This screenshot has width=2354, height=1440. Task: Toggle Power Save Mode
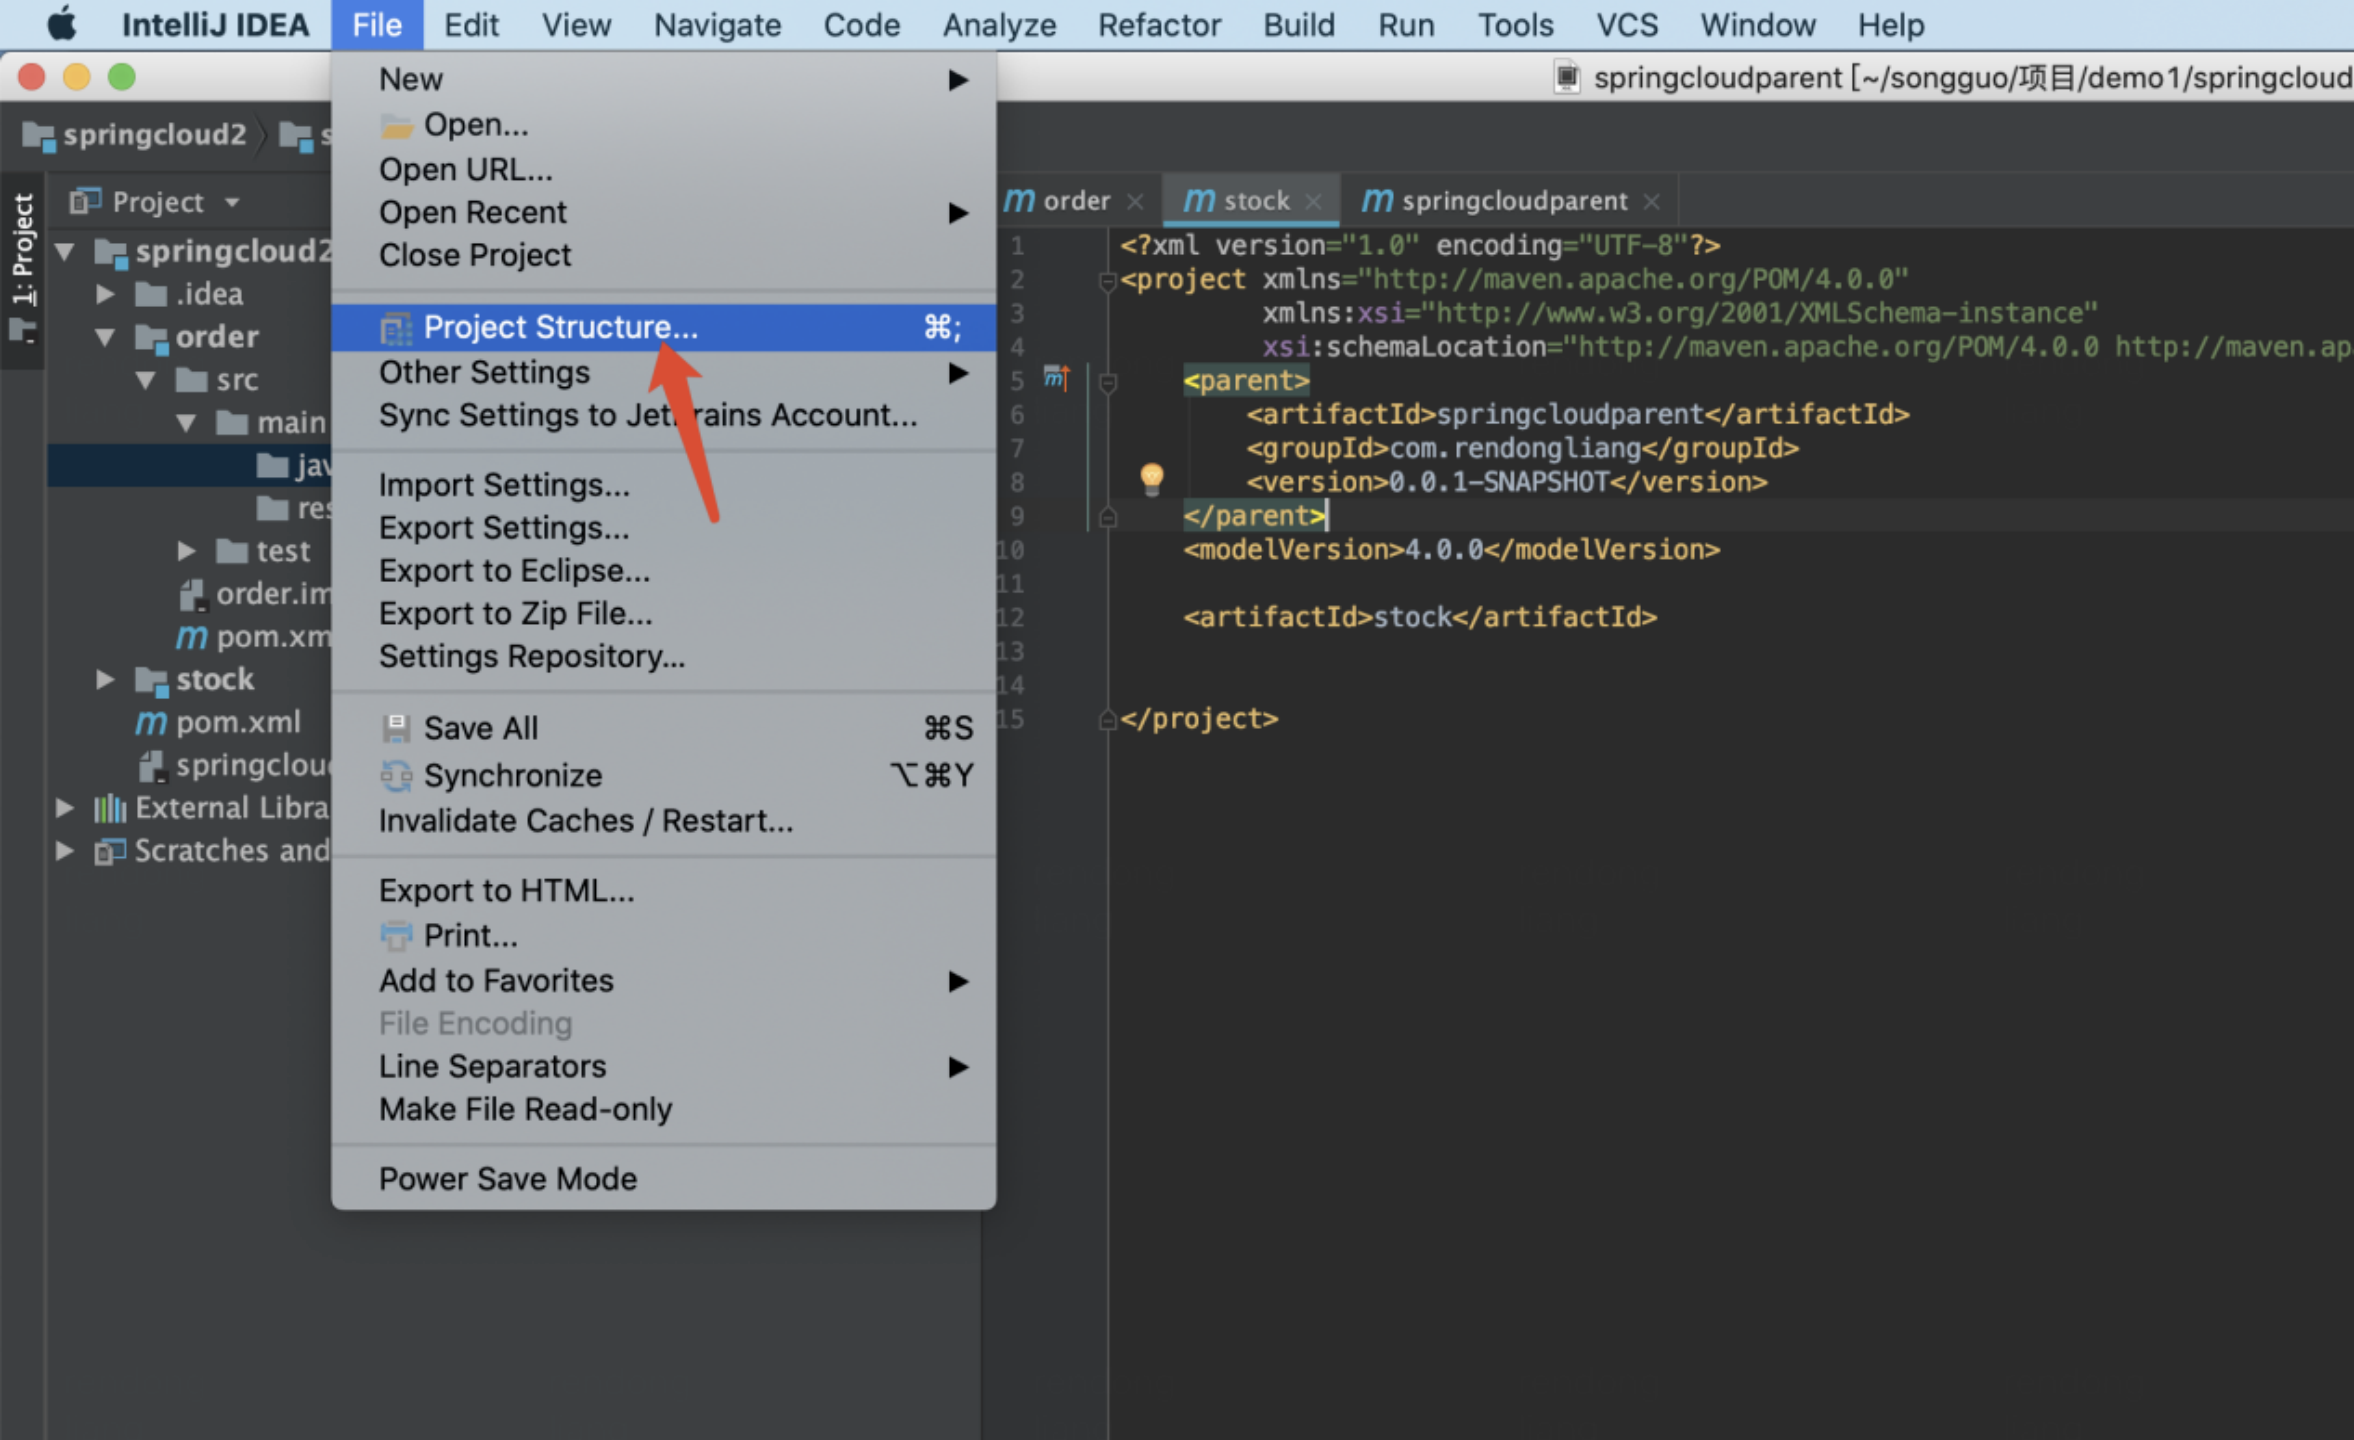[x=663, y=1179]
